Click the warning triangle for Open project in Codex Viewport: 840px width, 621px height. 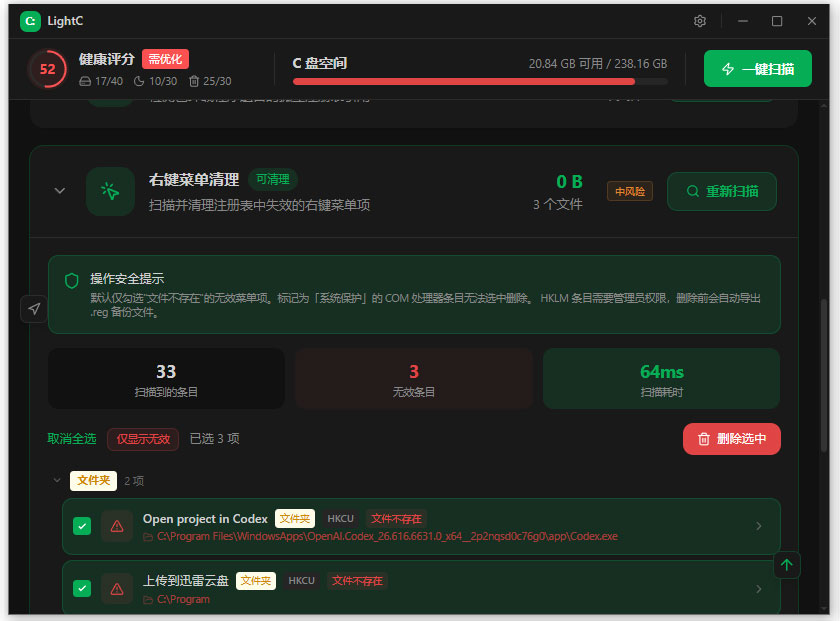pos(117,526)
